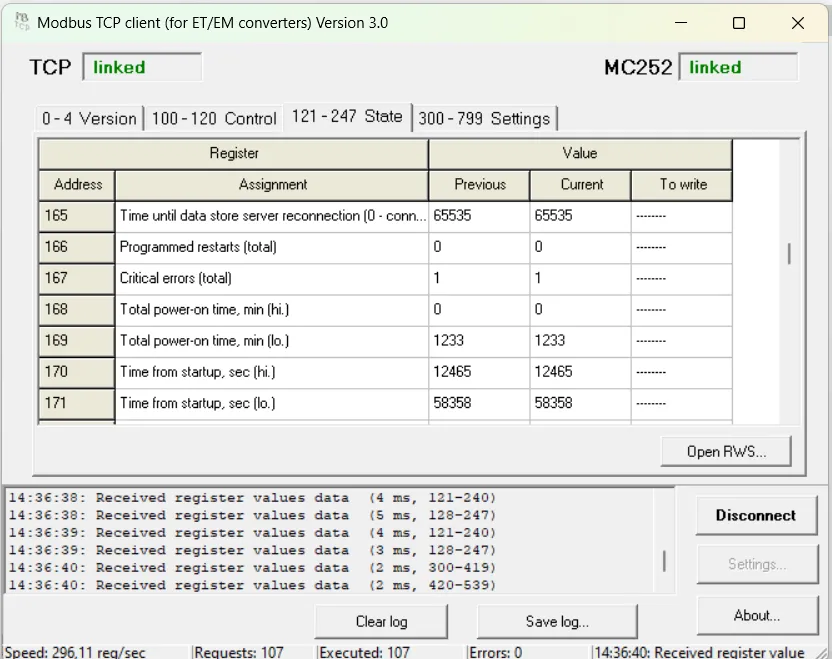Click To write cell for register 167
Screen dimensions: 832x659
(682, 279)
